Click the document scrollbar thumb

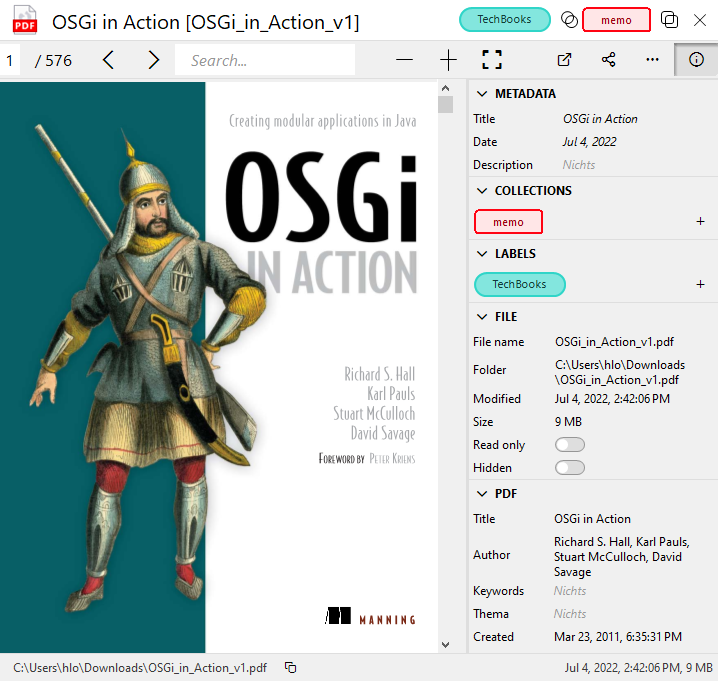tap(445, 104)
